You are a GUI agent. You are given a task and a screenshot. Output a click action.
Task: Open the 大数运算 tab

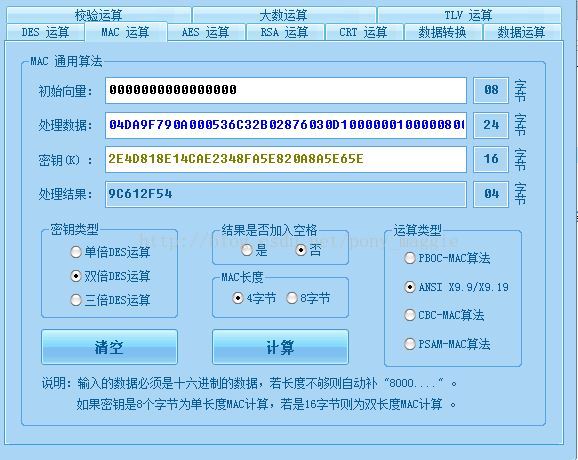pos(284,15)
